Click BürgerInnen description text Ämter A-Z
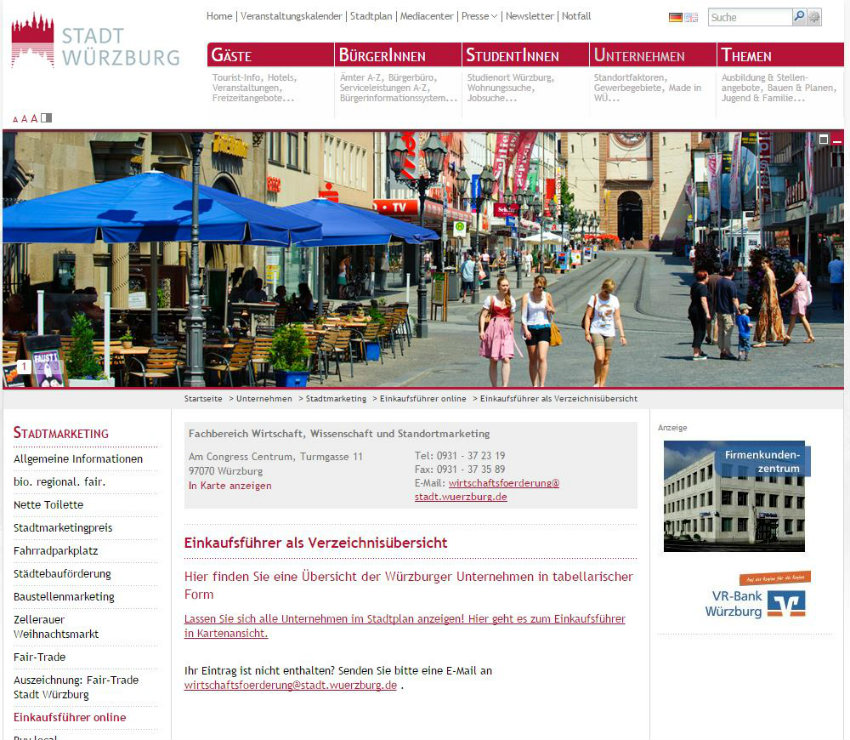Image resolution: width=850 pixels, height=740 pixels. [398, 88]
